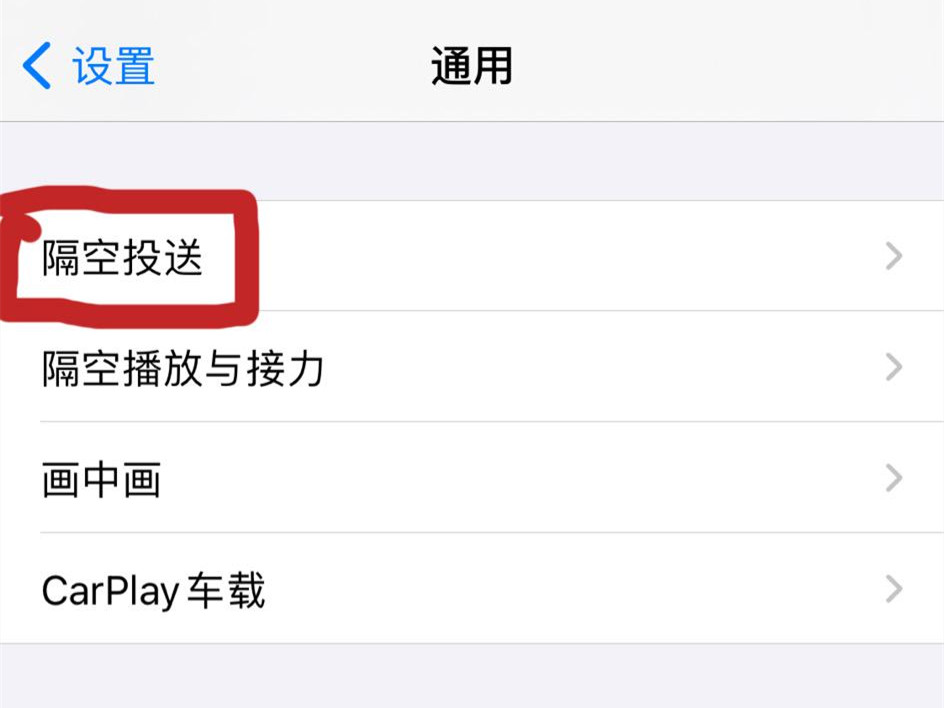Tap the blue back chevron icon
The height and width of the screenshot is (708, 944).
tap(37, 66)
